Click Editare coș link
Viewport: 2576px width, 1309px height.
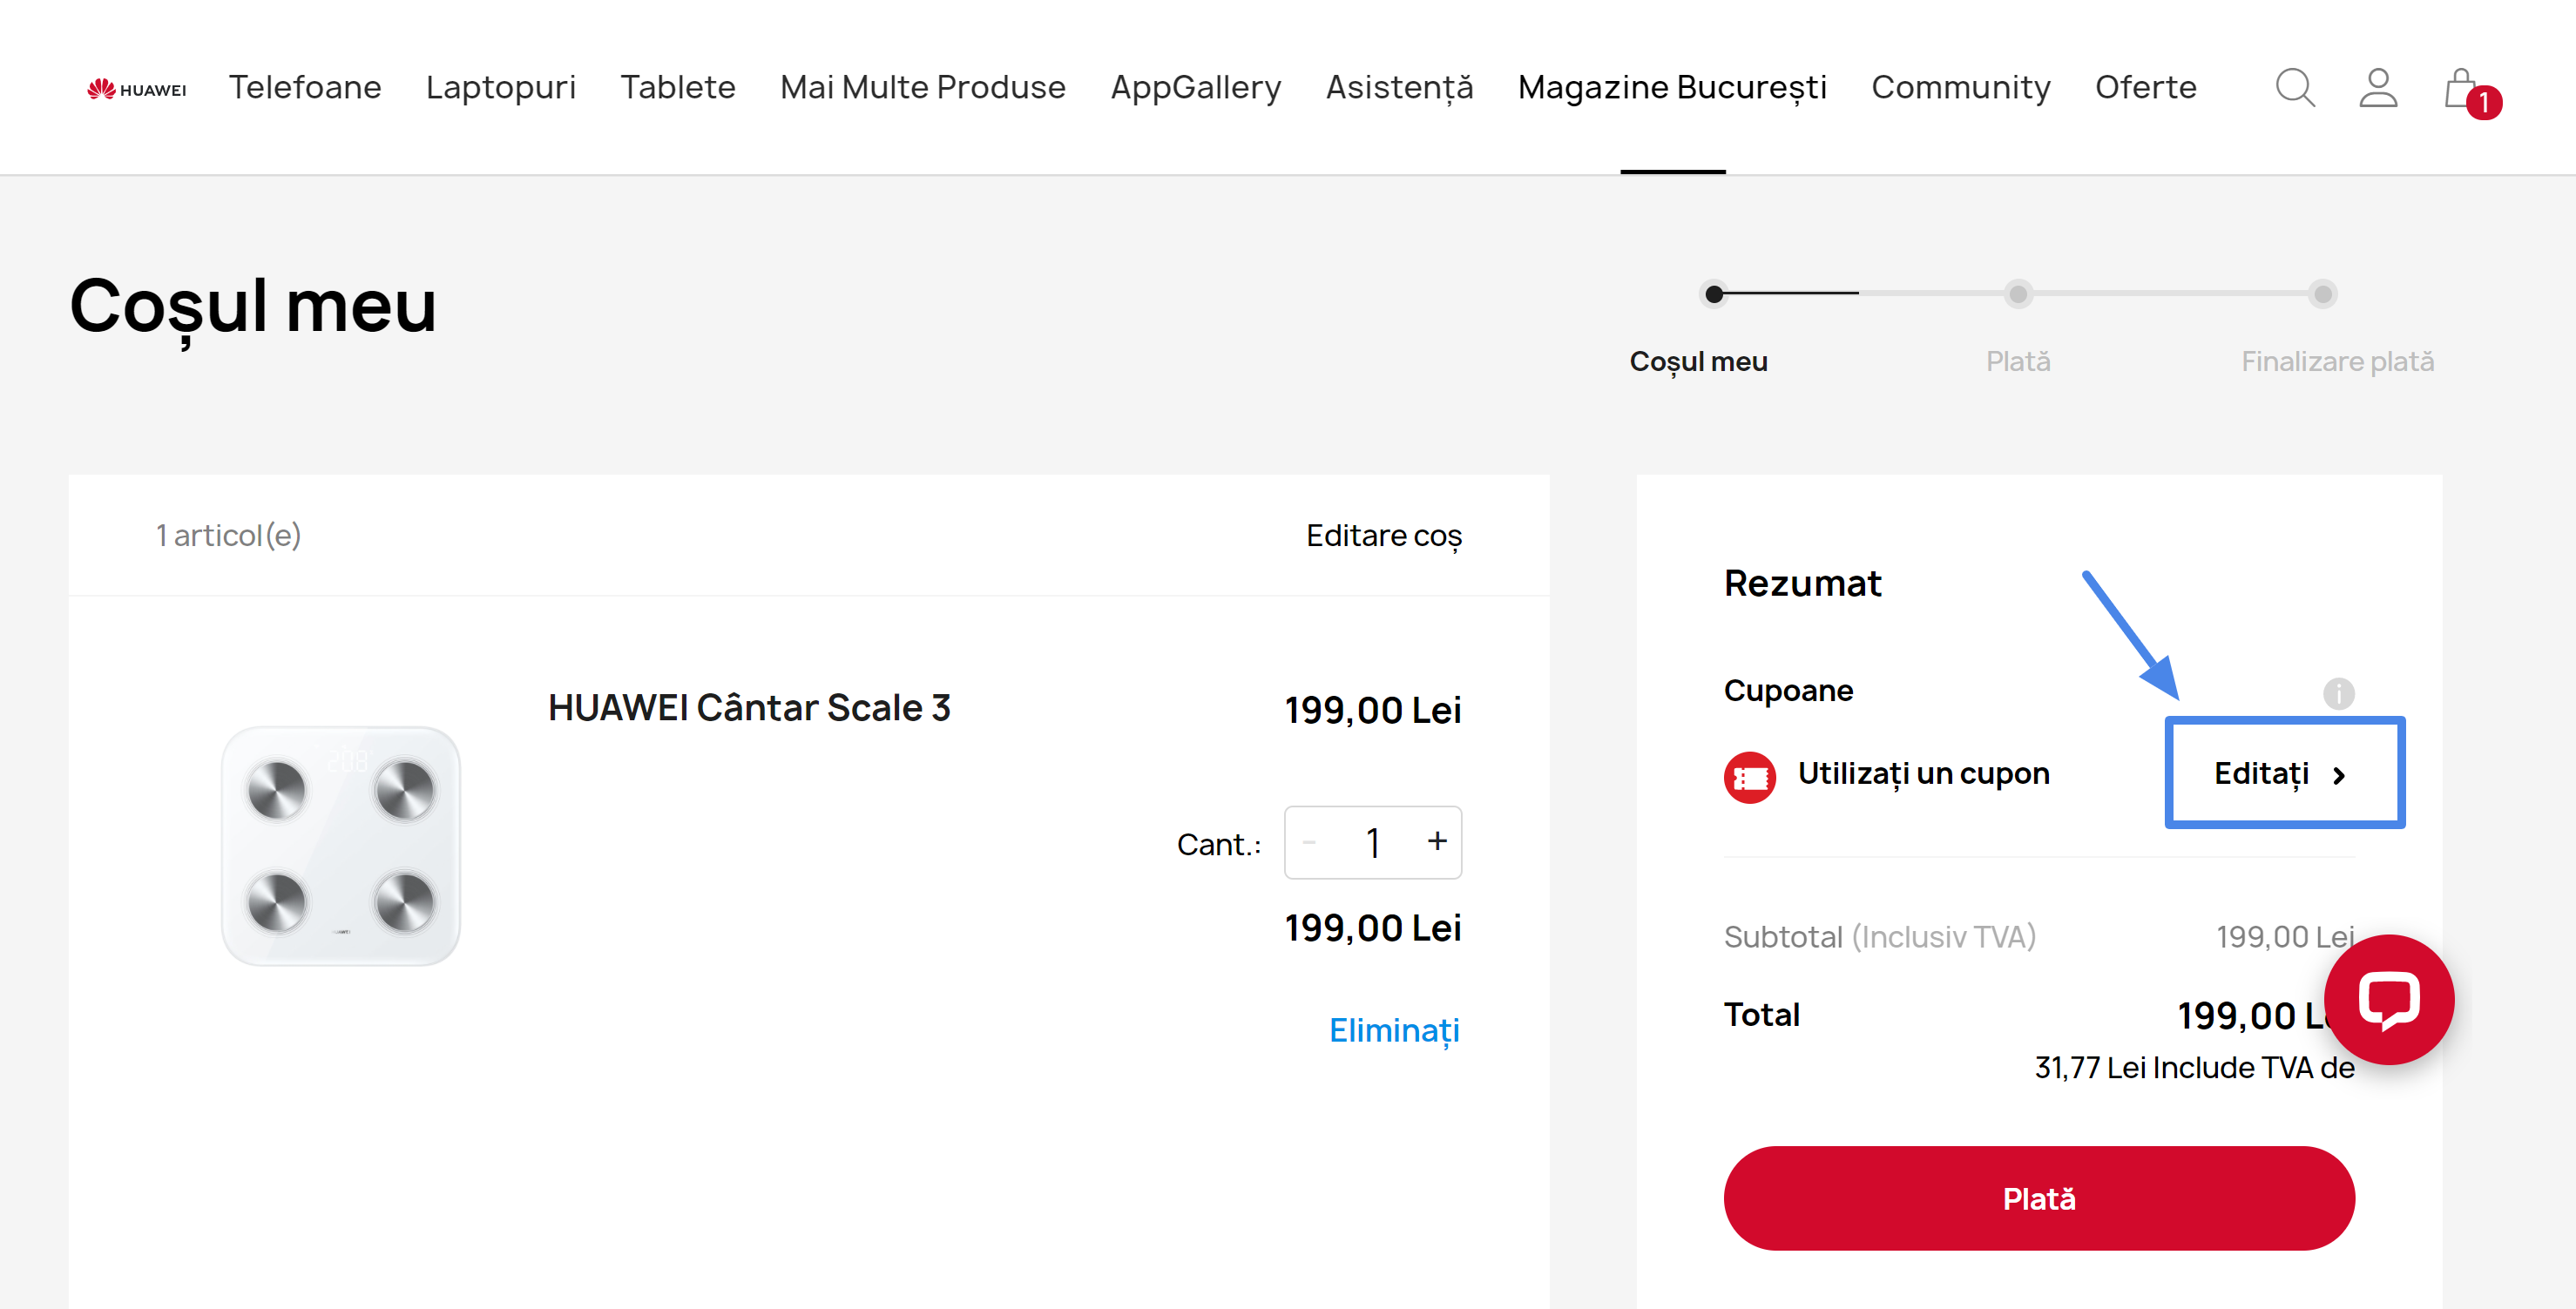click(x=1383, y=535)
